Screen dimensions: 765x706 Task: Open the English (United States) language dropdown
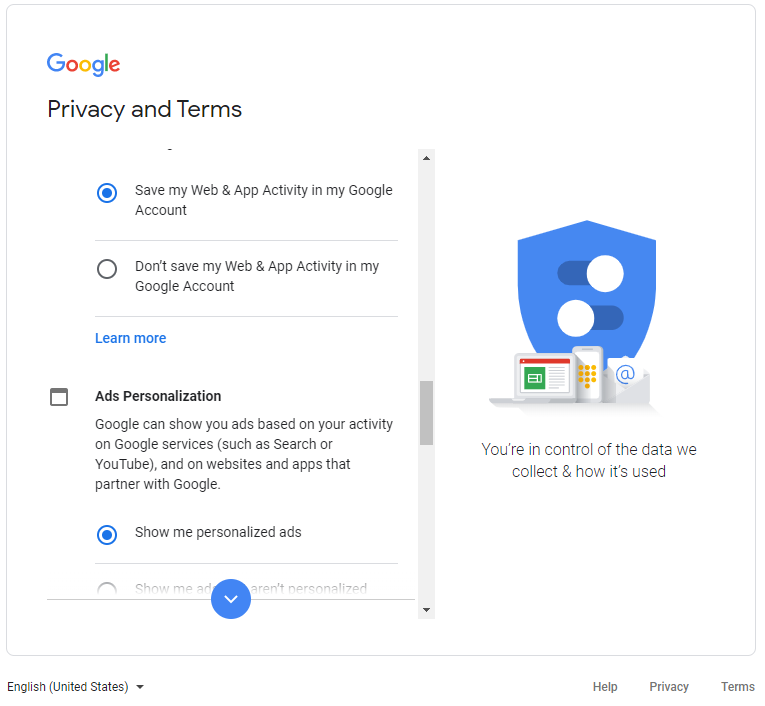[76, 686]
